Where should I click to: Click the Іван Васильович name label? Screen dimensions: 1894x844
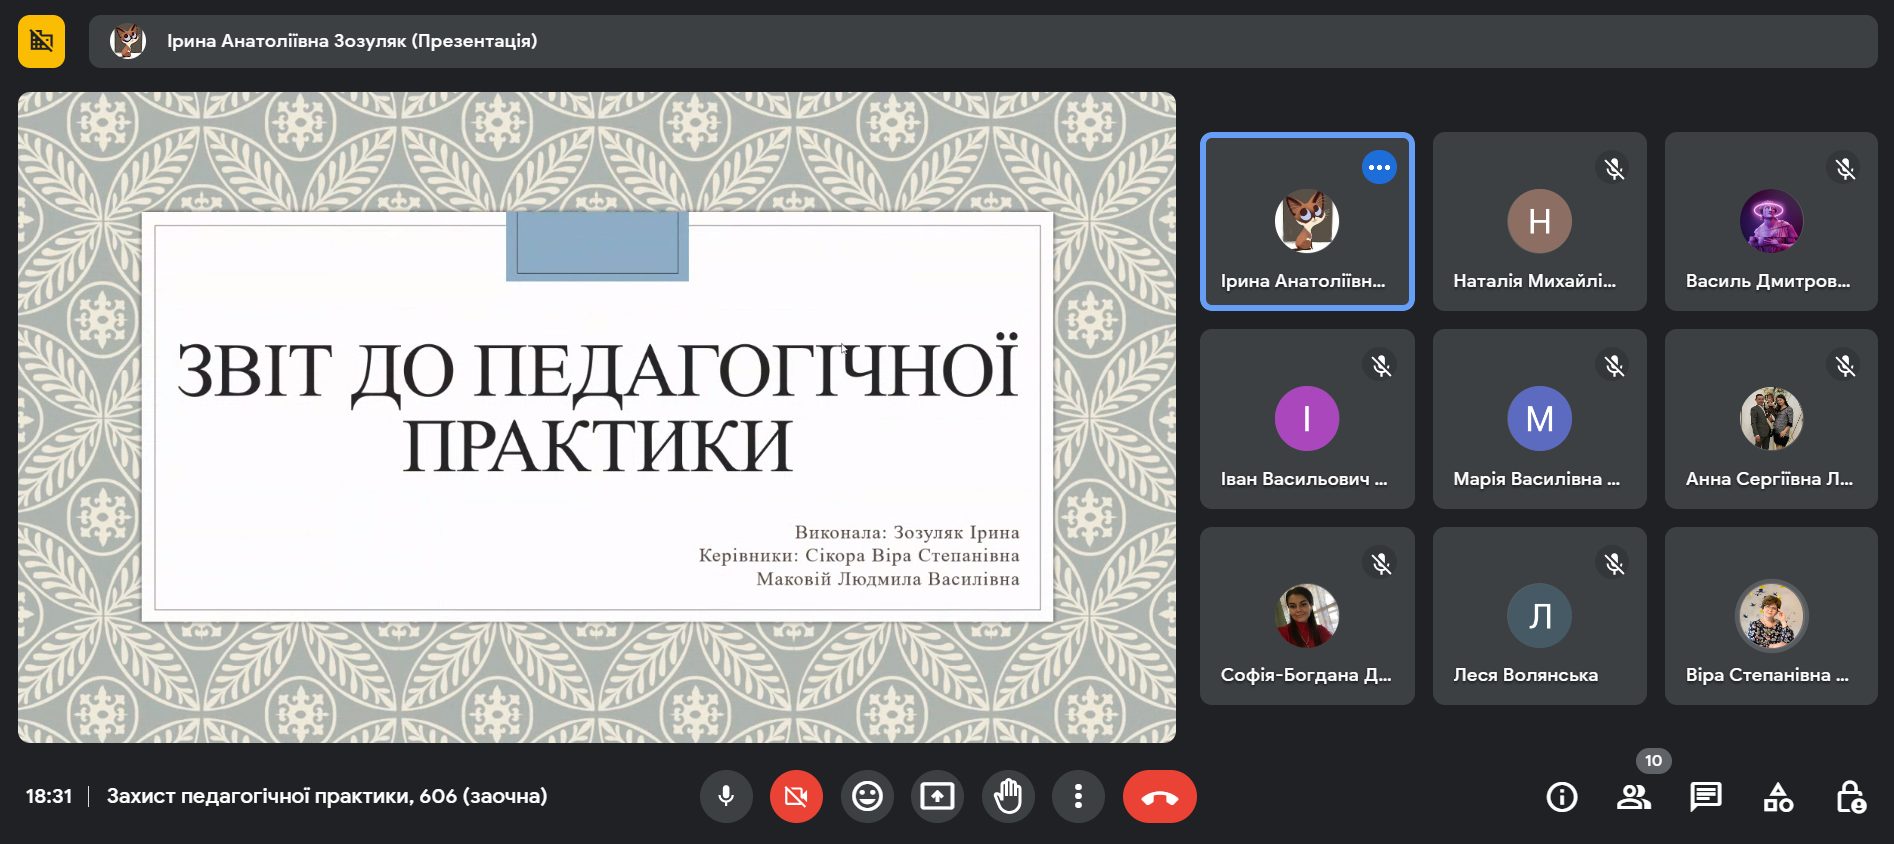1304,479
